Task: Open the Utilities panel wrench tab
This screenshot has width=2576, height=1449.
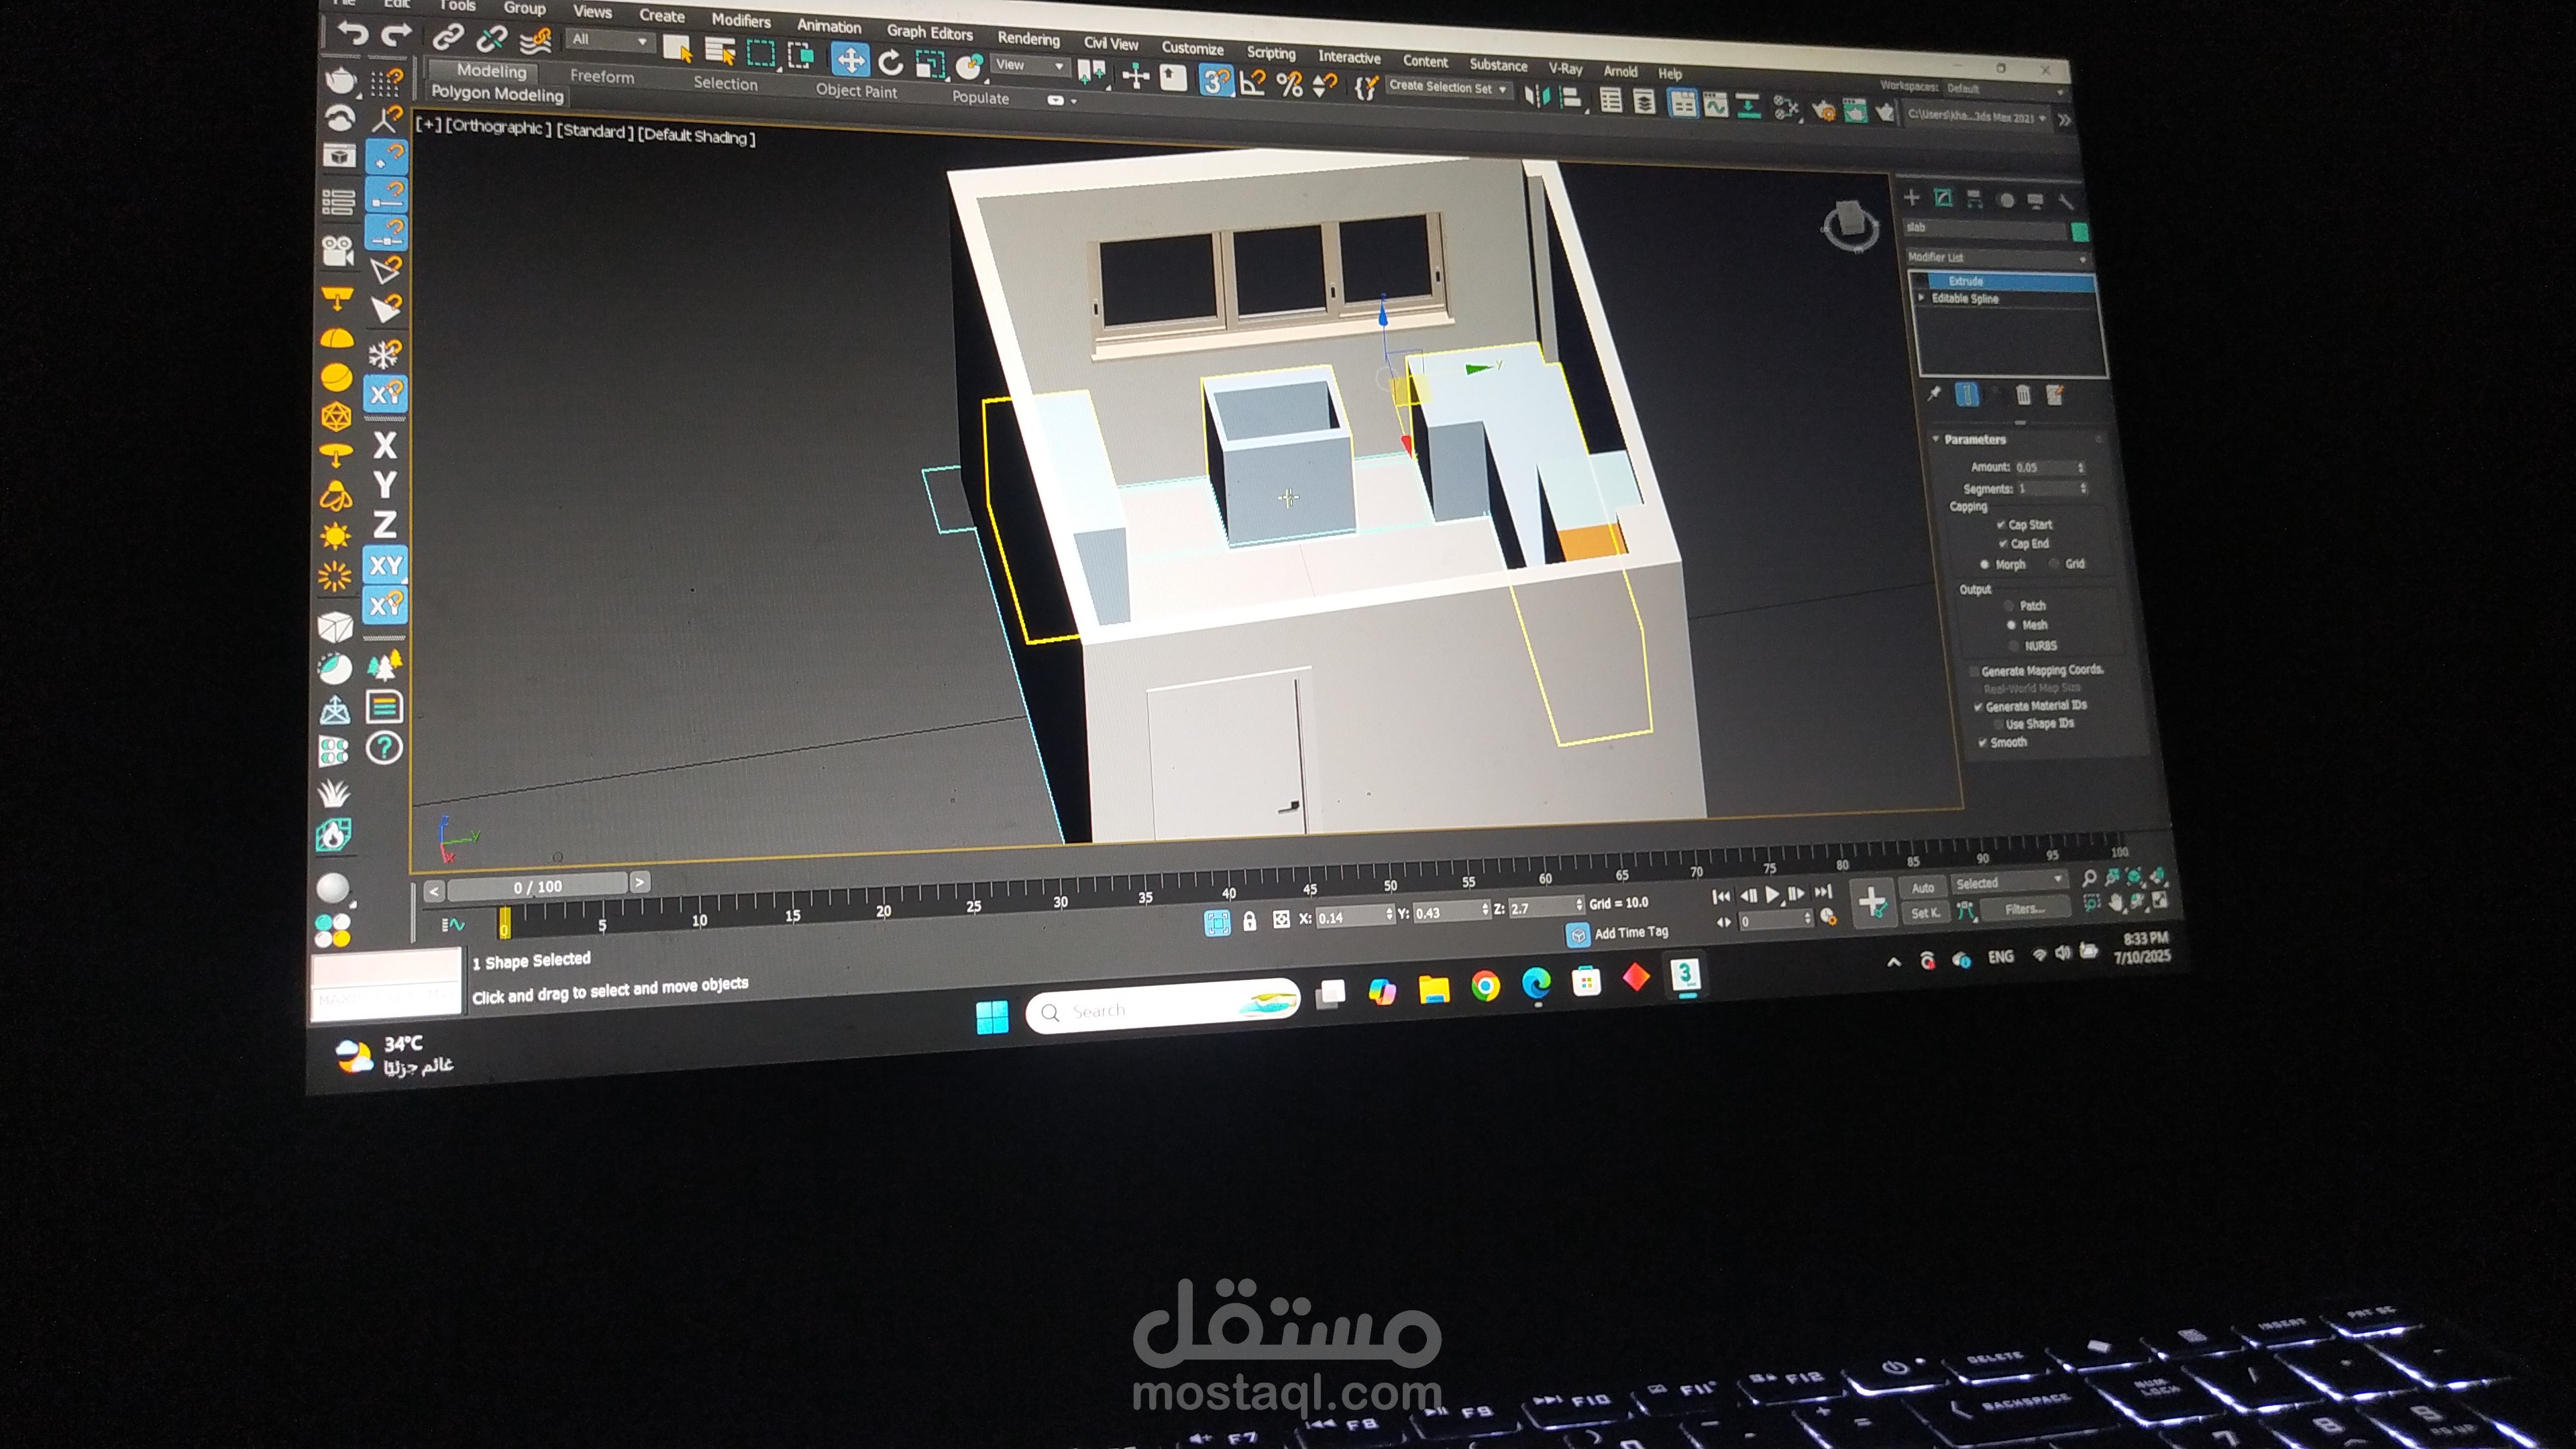Action: 2067,202
